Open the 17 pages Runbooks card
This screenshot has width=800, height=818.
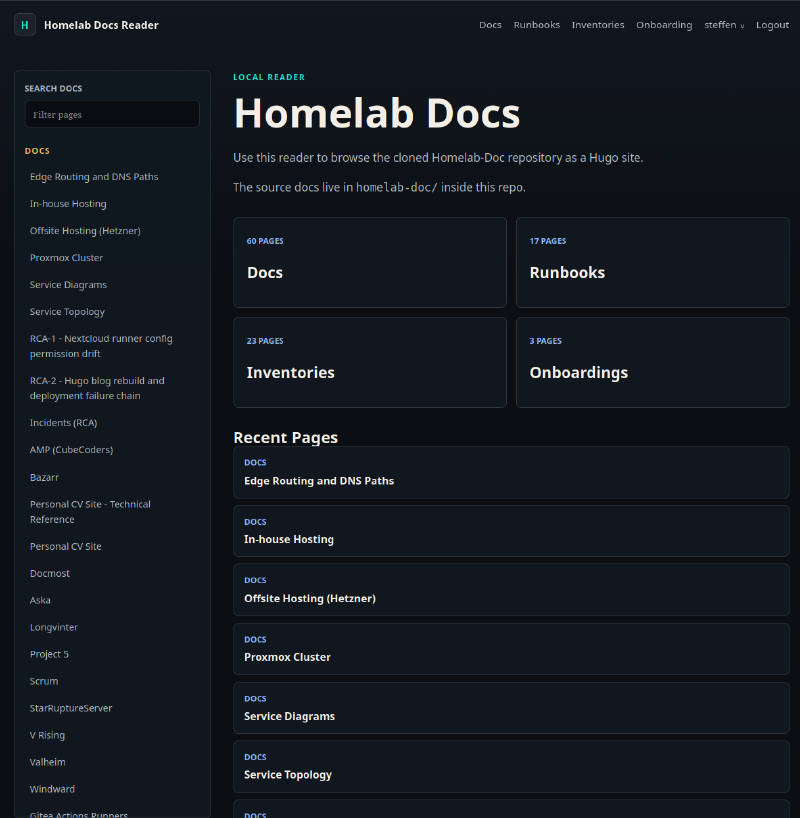coord(653,262)
